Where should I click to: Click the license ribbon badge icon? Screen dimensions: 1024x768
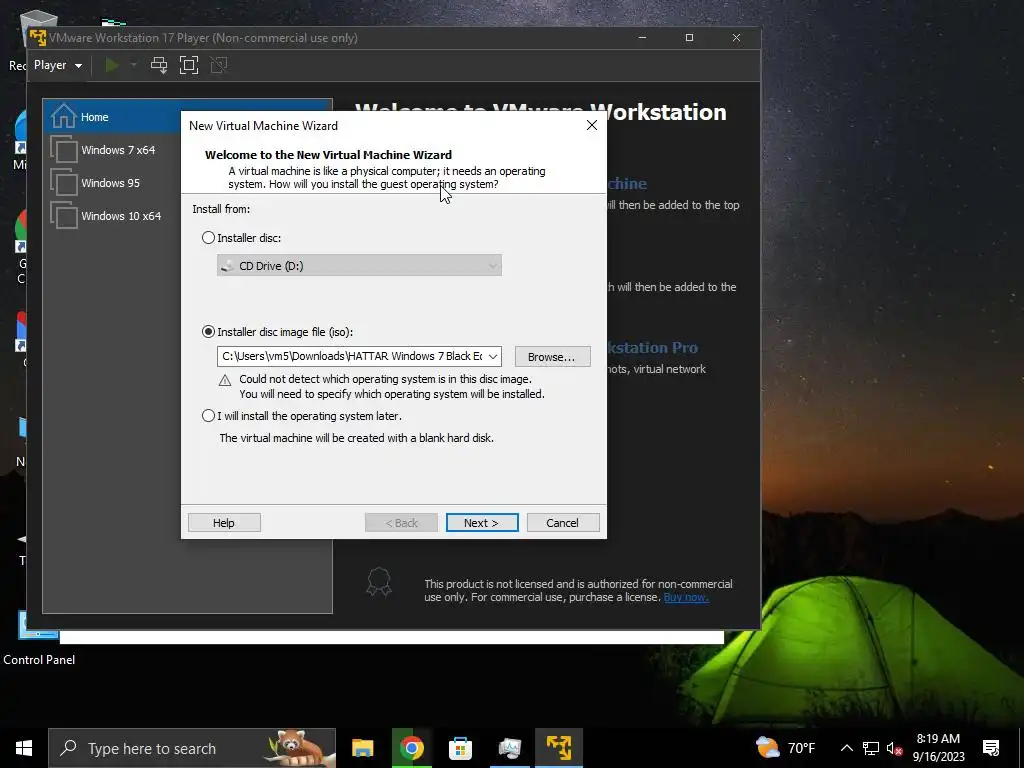[379, 582]
